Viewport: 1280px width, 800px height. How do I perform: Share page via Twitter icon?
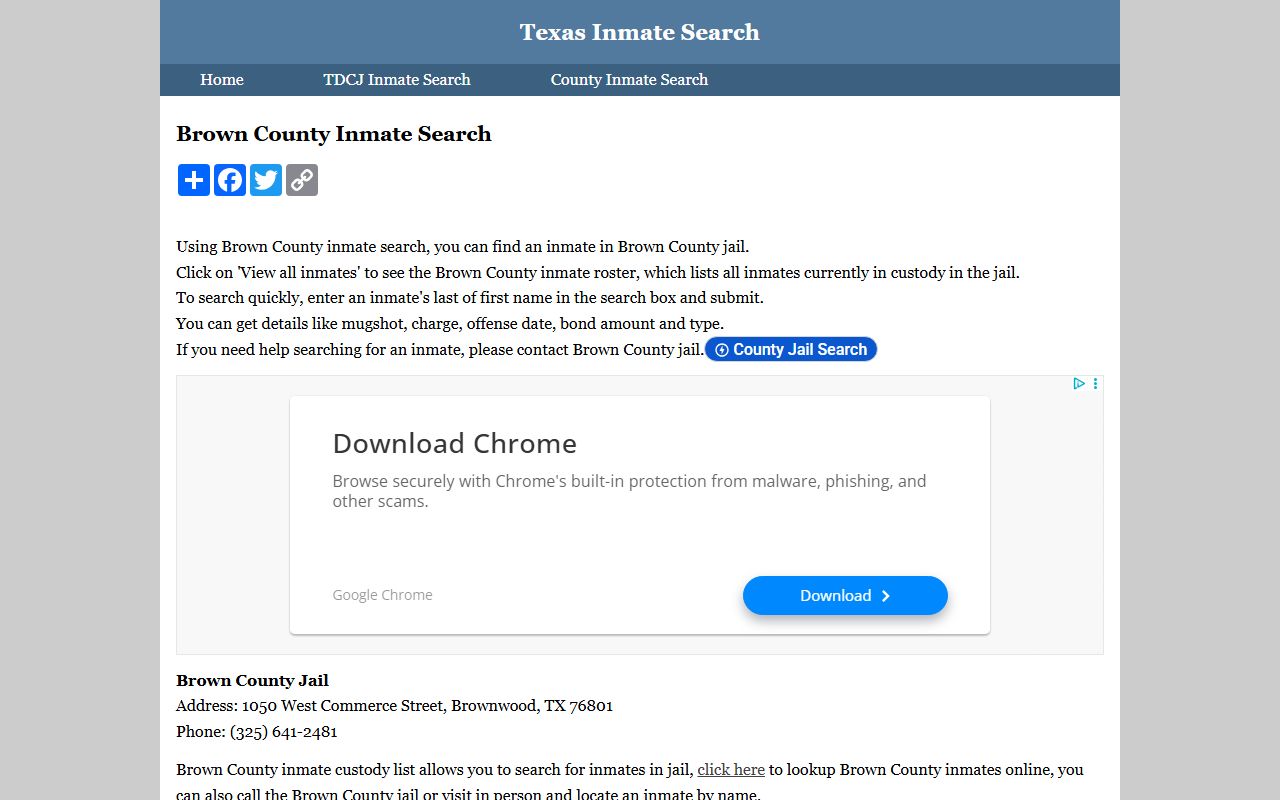click(x=266, y=180)
